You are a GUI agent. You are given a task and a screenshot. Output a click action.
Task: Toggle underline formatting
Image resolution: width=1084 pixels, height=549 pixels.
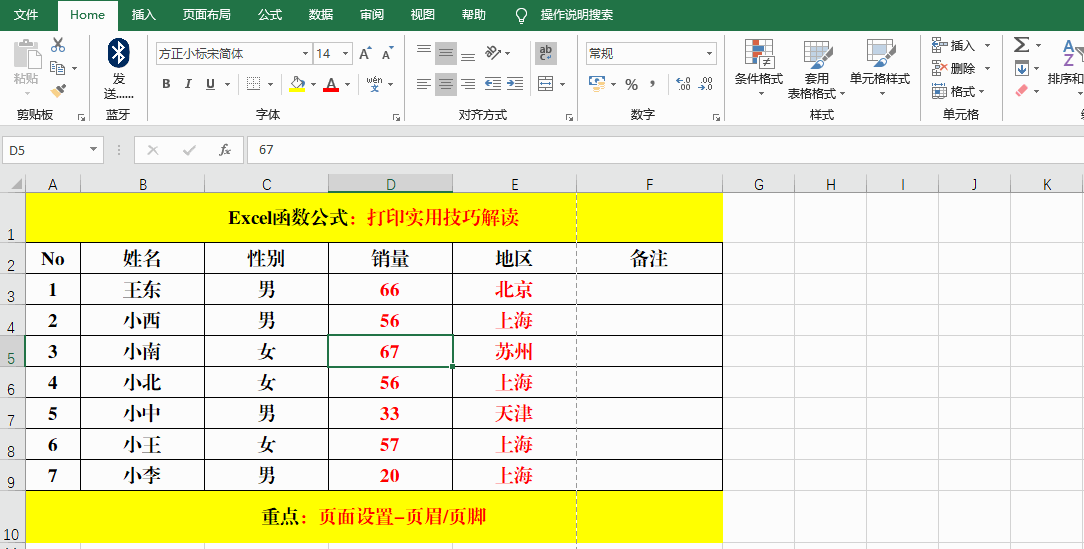click(x=209, y=84)
